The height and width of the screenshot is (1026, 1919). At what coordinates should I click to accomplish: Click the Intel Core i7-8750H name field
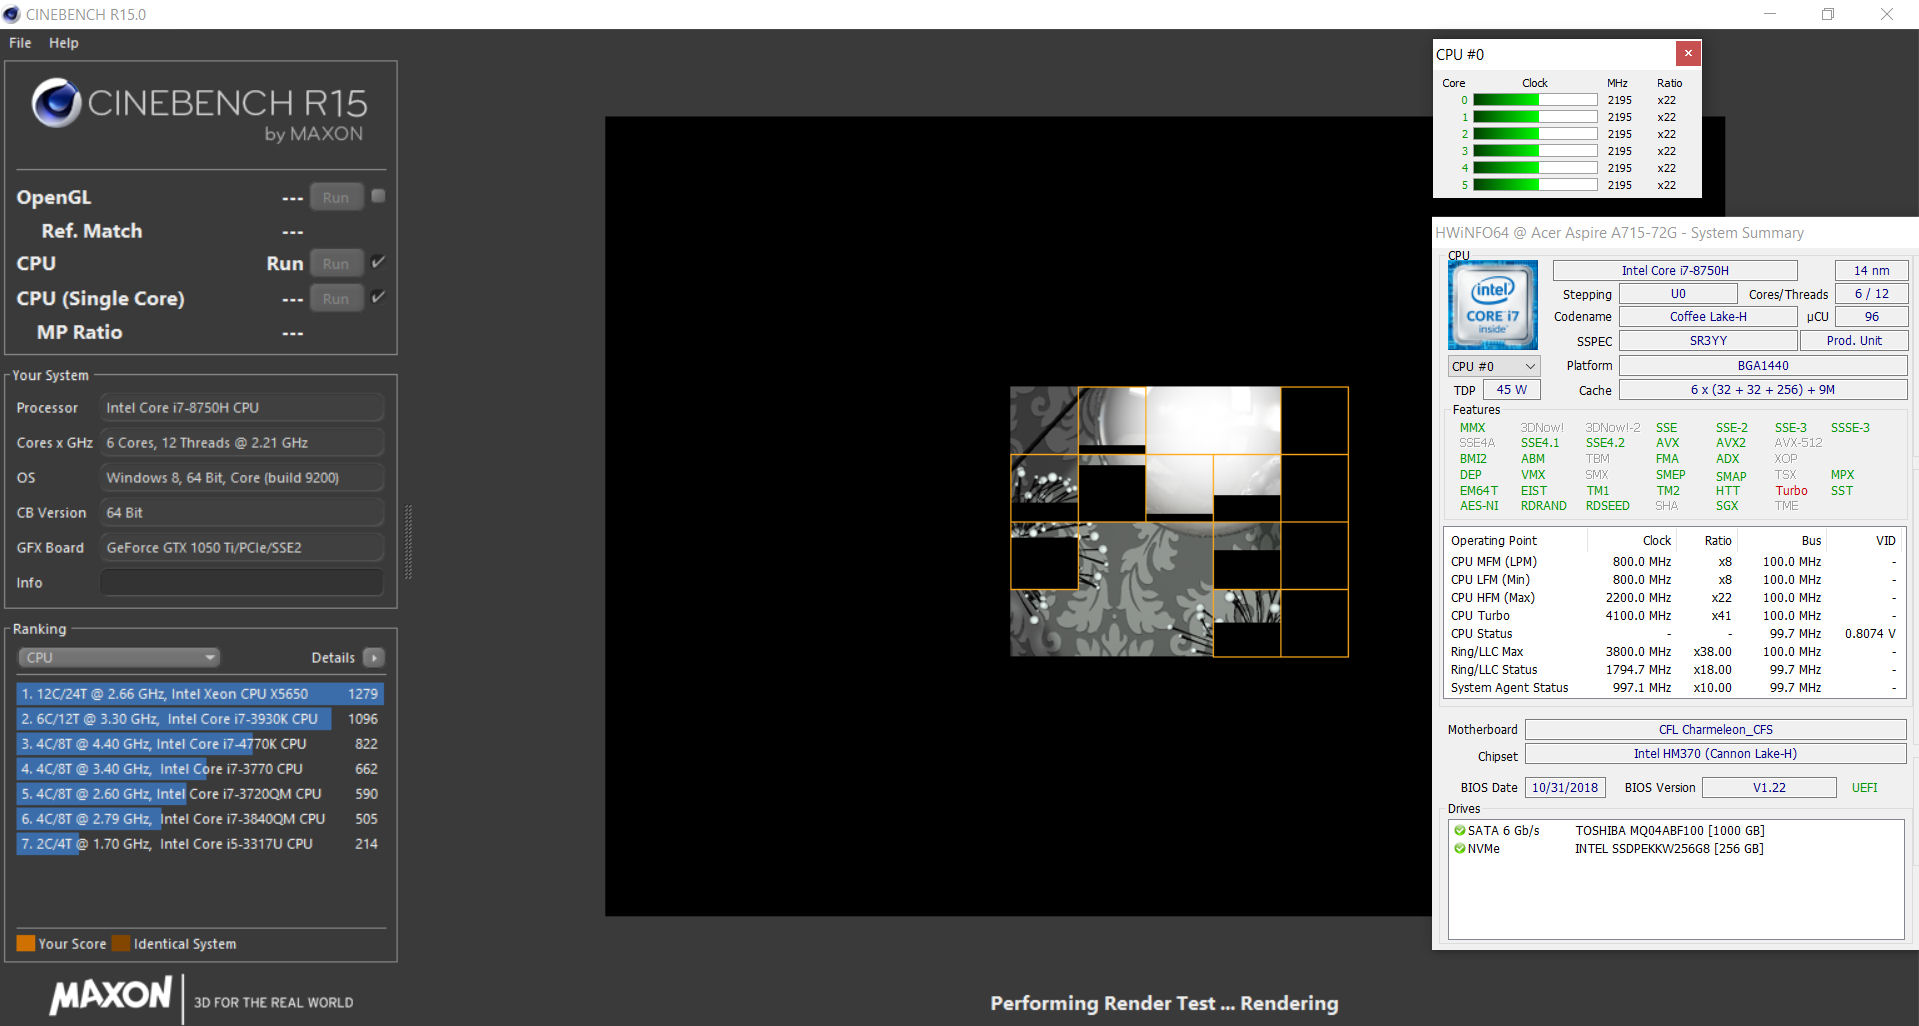click(1675, 270)
